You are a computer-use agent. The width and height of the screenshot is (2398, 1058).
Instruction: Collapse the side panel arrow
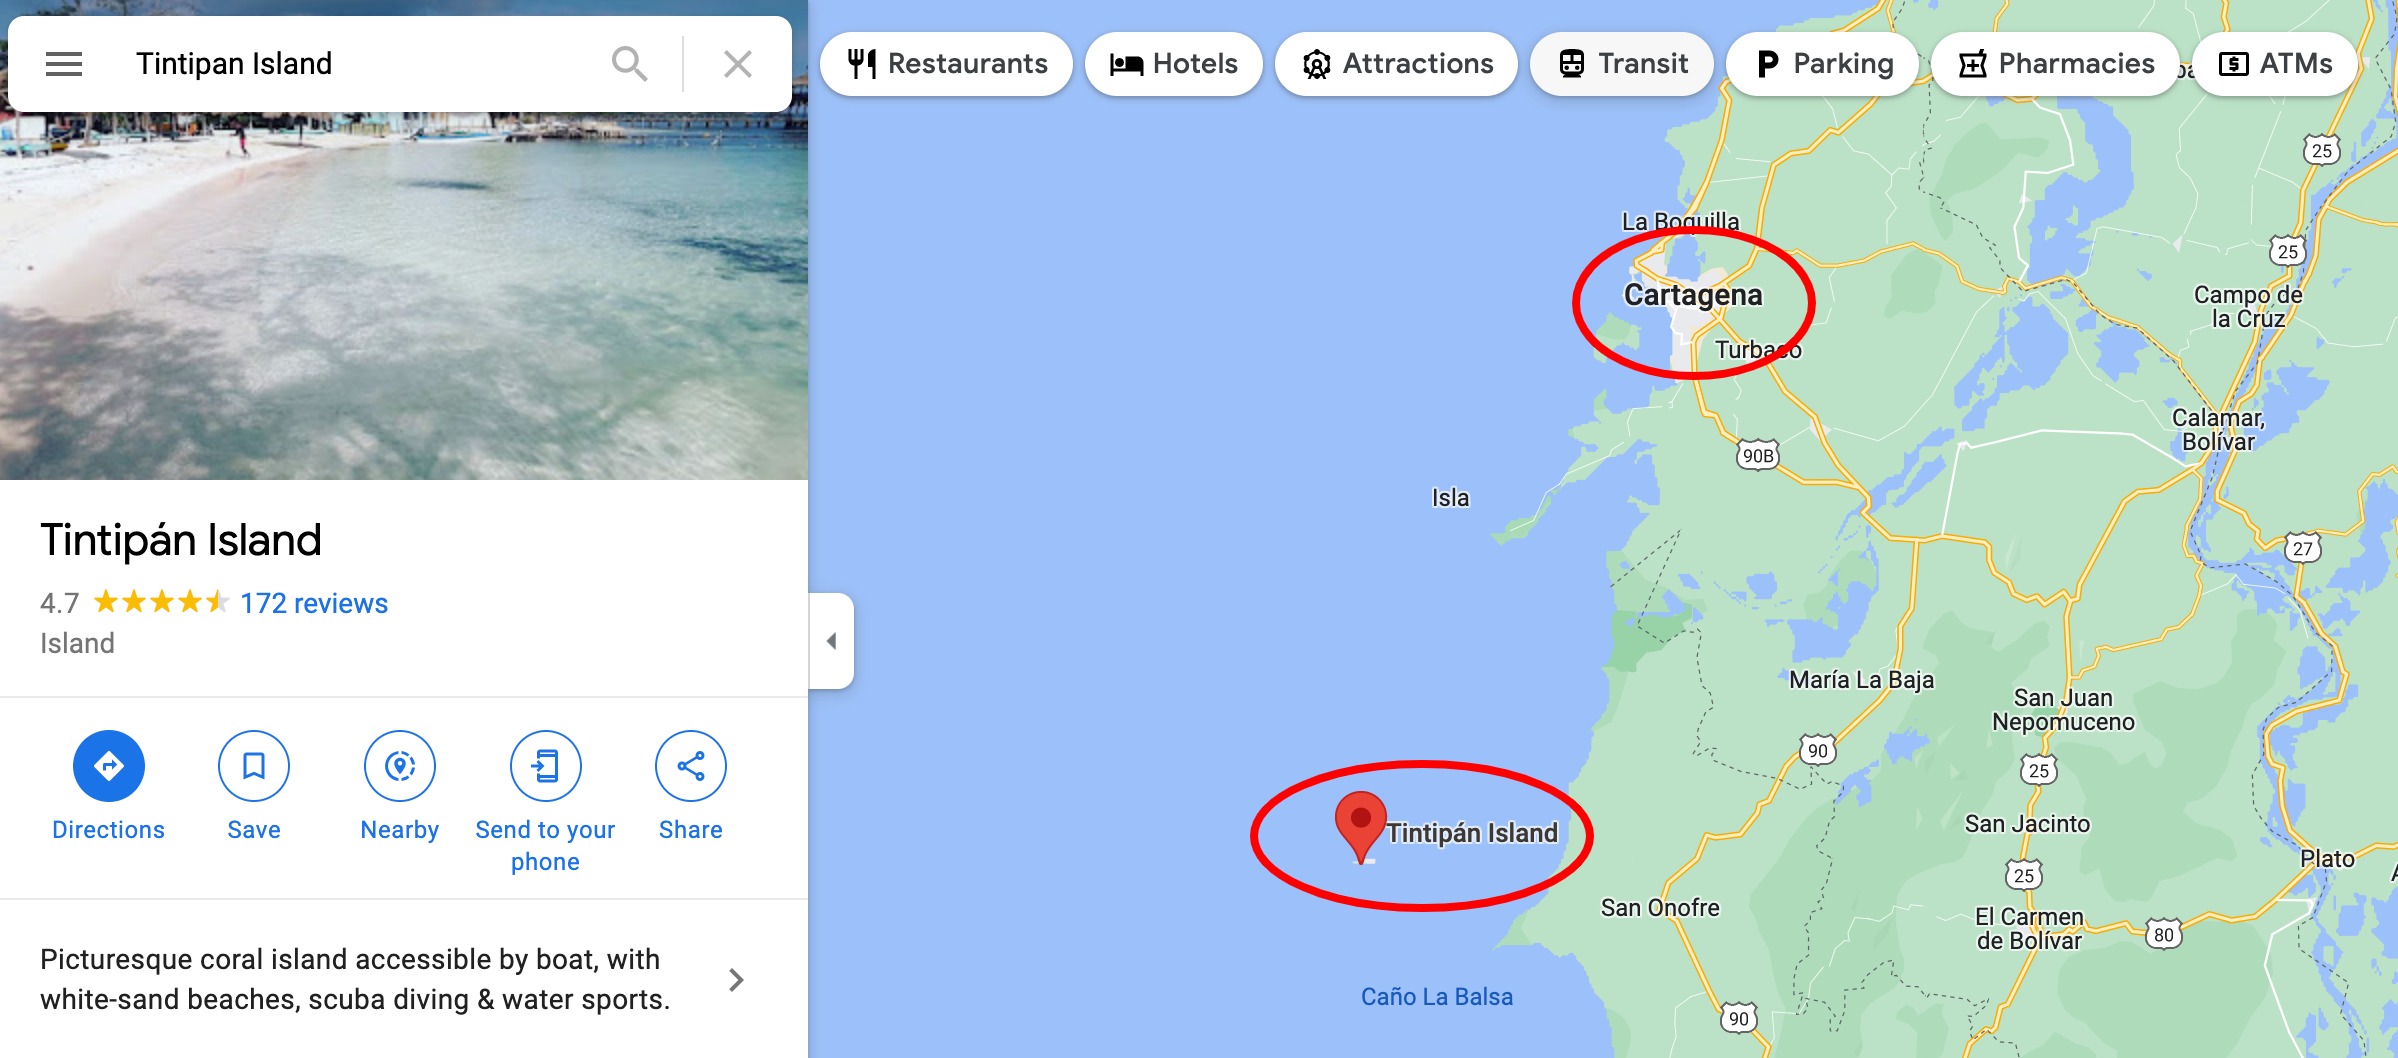point(832,641)
